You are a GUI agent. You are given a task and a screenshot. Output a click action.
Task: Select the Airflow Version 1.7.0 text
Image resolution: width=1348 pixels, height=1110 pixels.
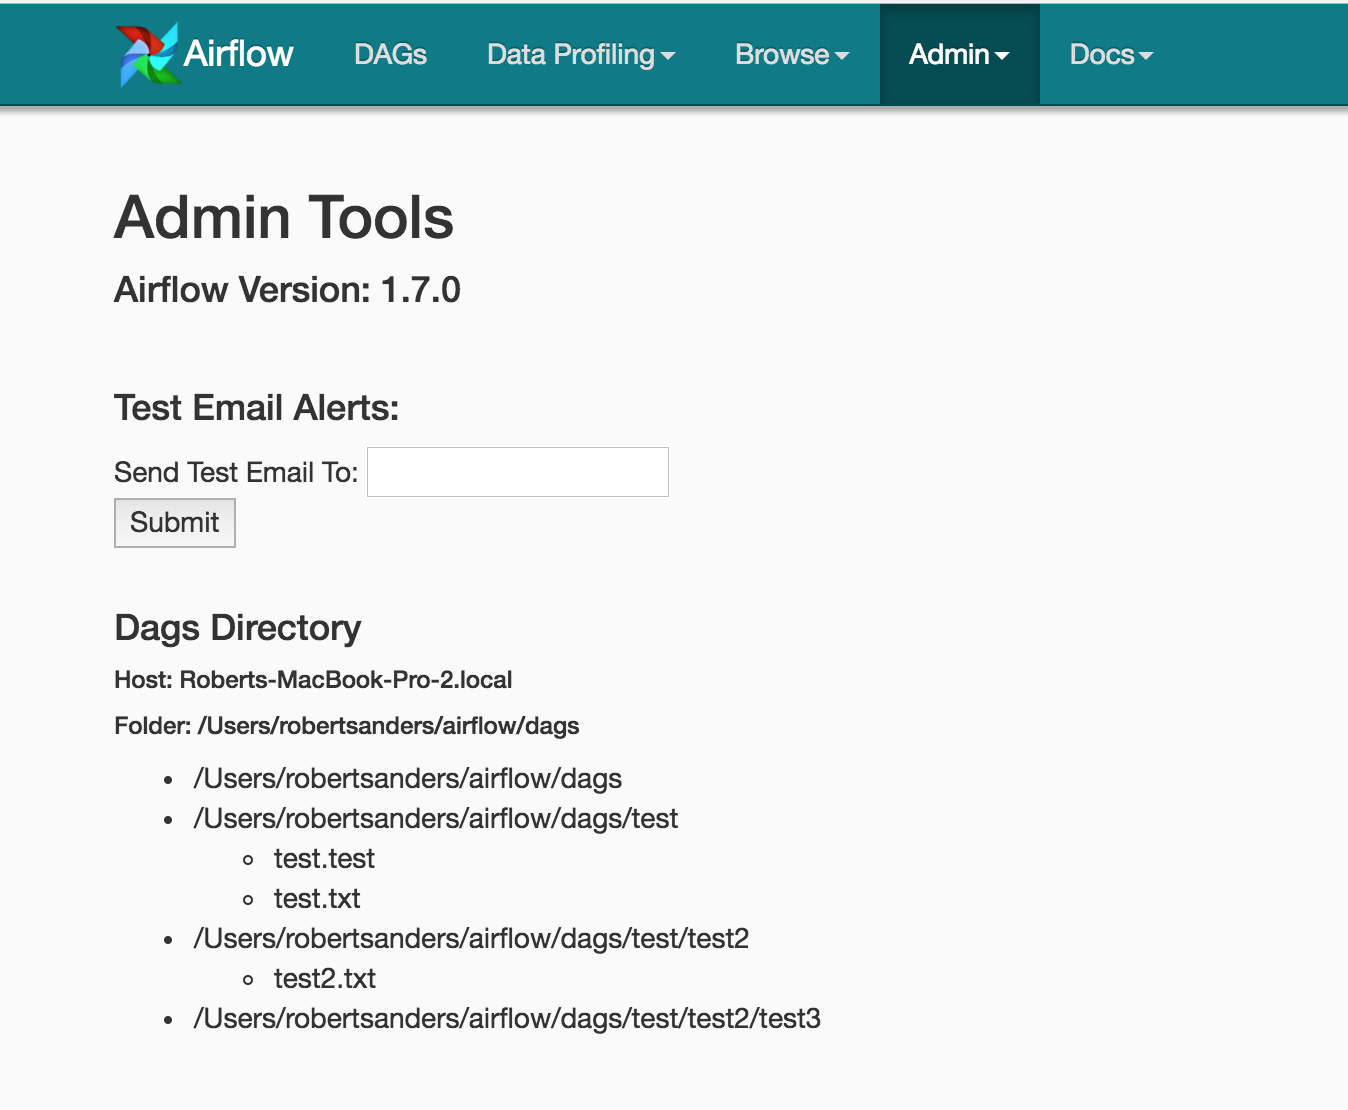287,290
